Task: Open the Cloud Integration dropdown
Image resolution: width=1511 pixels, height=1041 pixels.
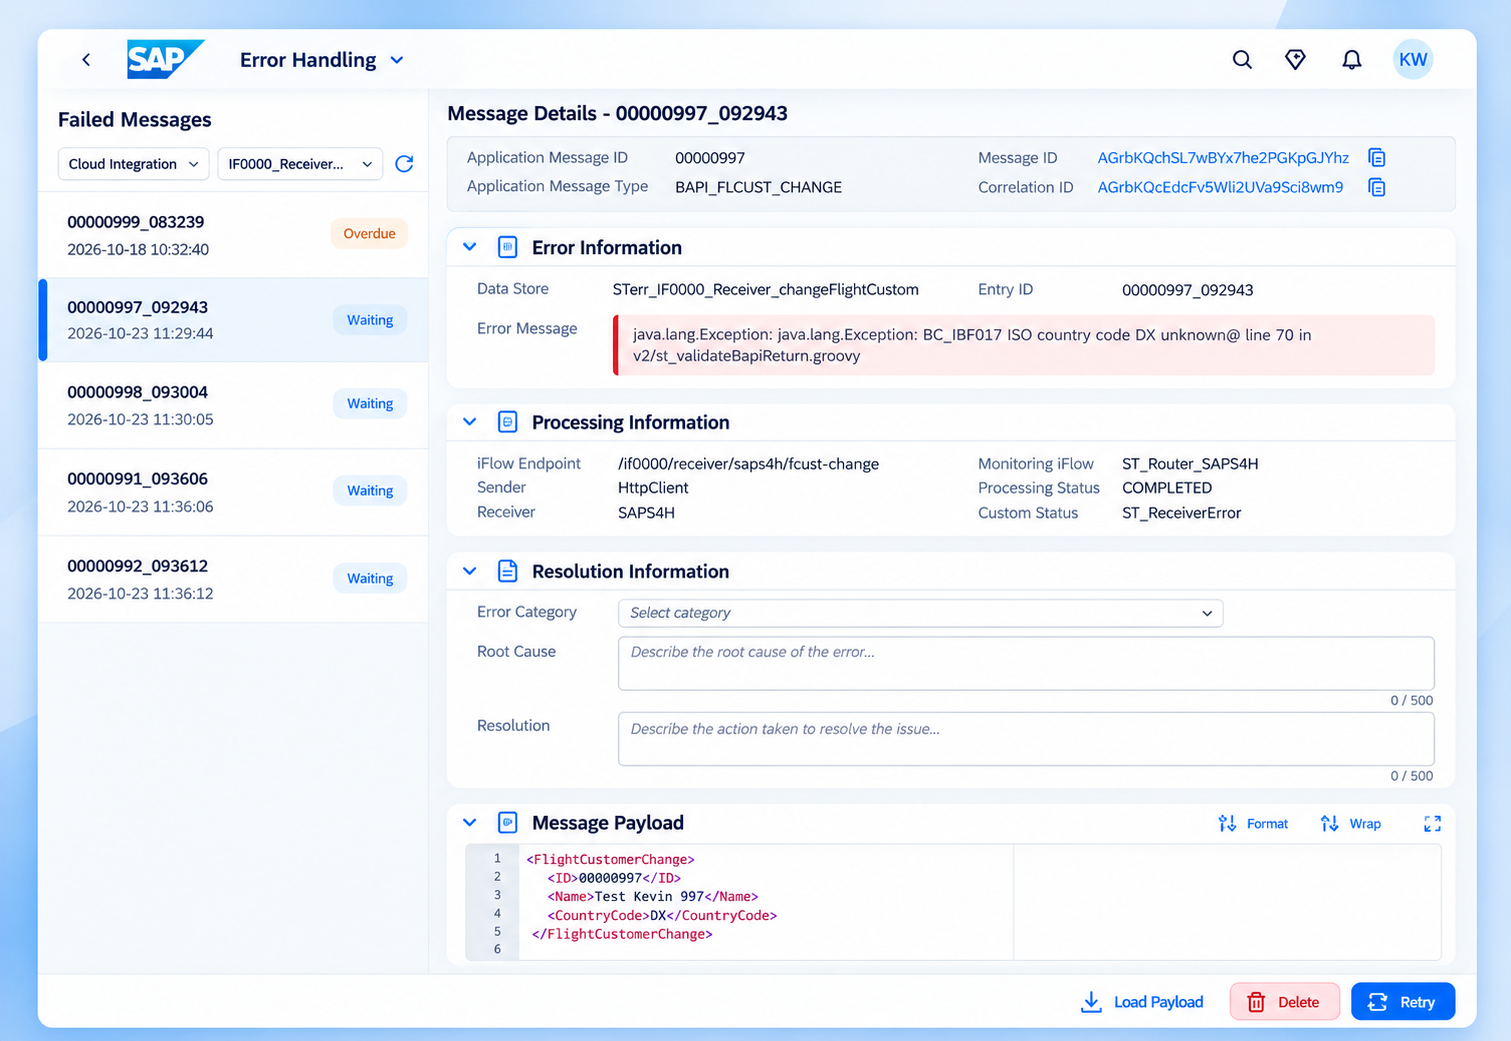Action: pyautogui.click(x=133, y=164)
